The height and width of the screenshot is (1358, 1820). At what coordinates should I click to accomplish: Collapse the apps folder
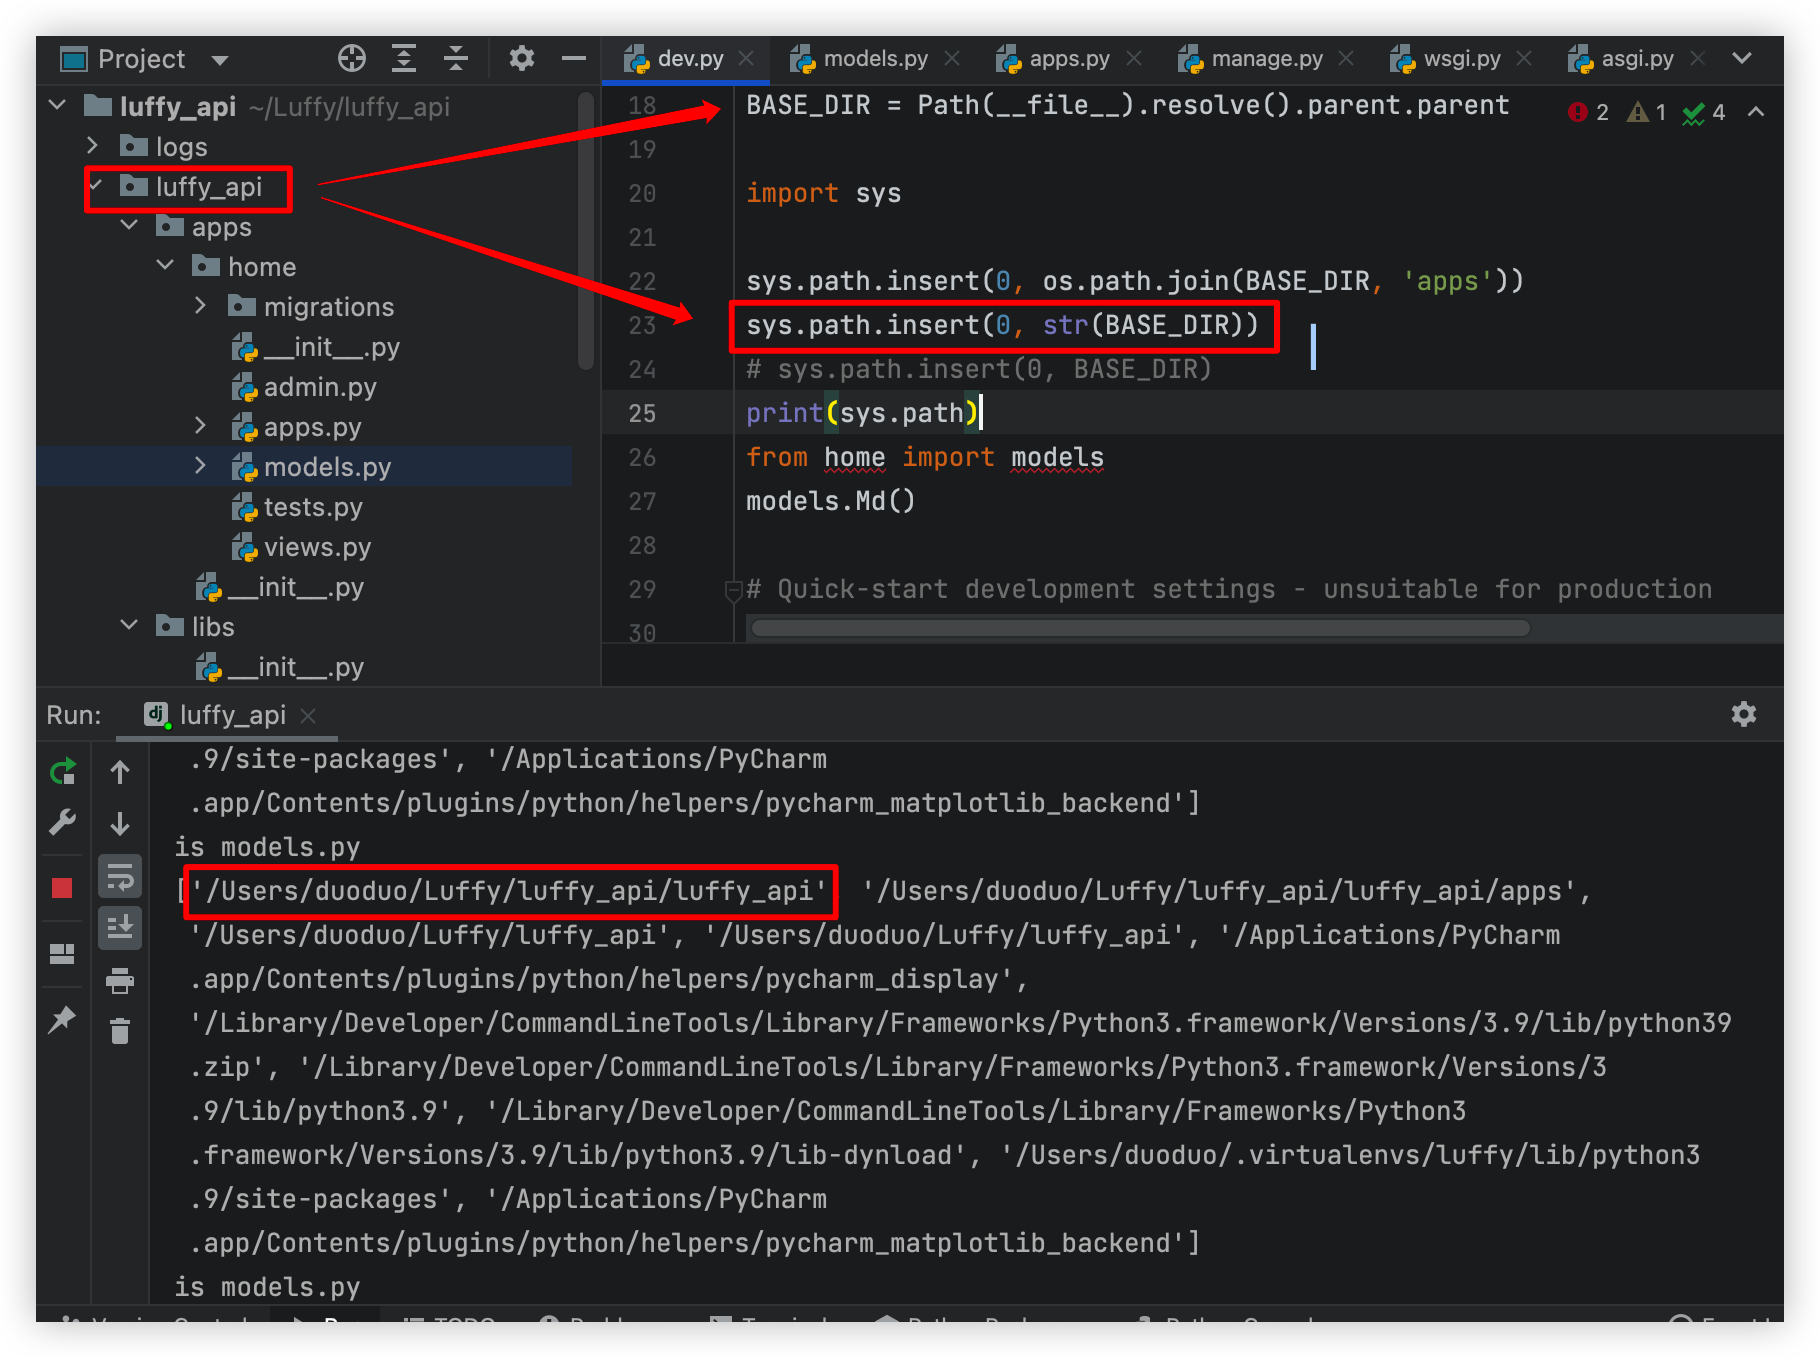click(x=129, y=226)
